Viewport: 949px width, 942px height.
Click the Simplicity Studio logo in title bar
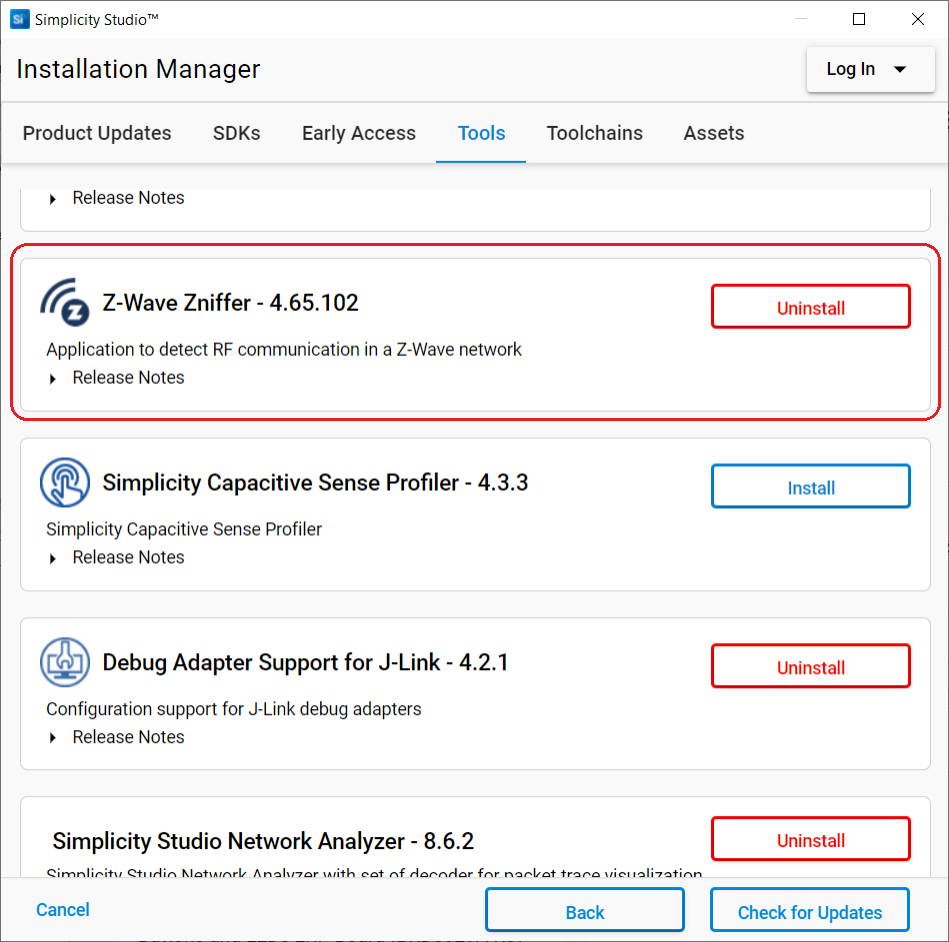[x=18, y=18]
